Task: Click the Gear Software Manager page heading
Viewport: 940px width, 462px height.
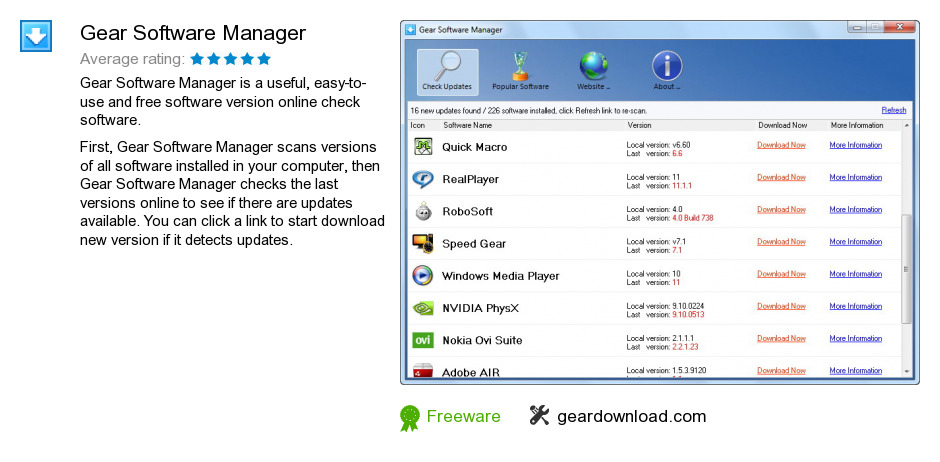Action: pyautogui.click(x=193, y=33)
